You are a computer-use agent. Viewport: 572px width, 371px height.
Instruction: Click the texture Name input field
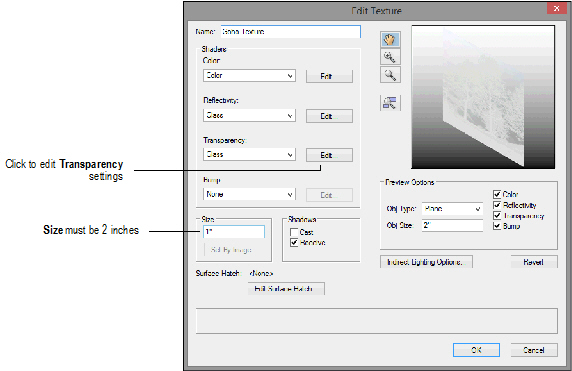click(291, 31)
